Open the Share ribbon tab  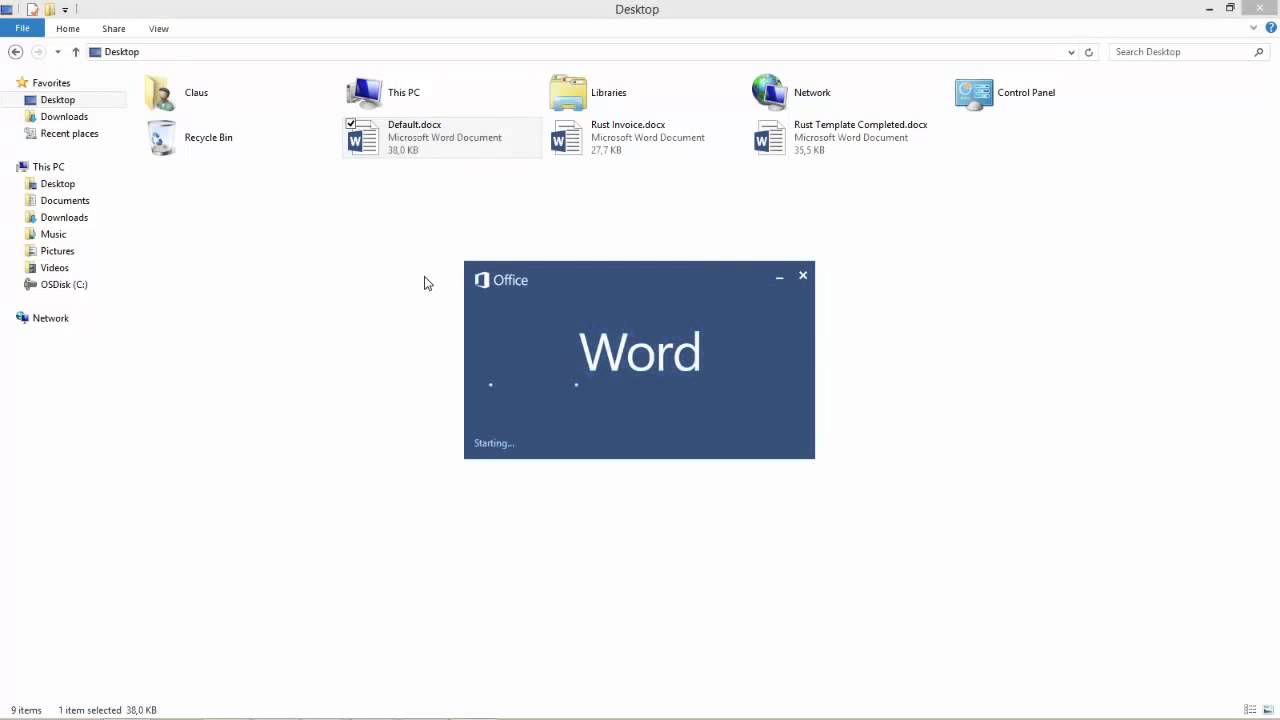(x=113, y=29)
